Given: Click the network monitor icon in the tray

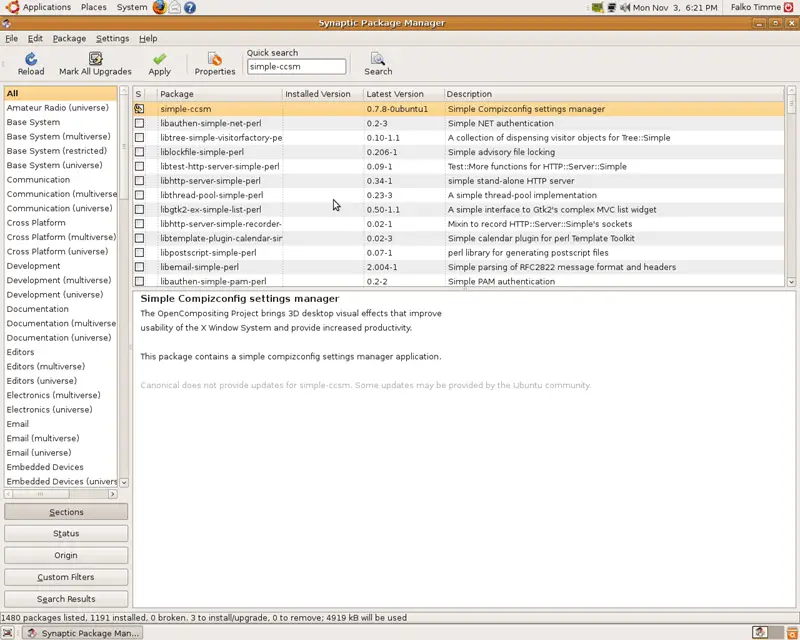Looking at the screenshot, I should [x=611, y=8].
